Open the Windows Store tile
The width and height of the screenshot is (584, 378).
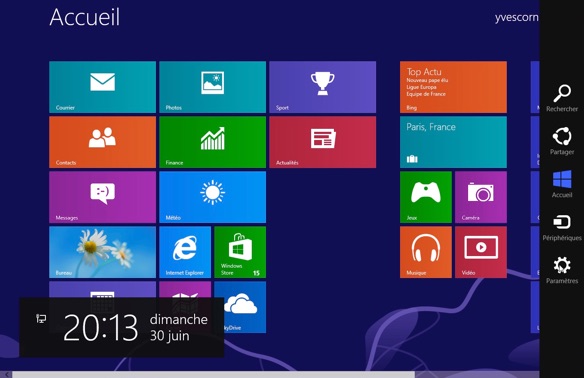[240, 252]
